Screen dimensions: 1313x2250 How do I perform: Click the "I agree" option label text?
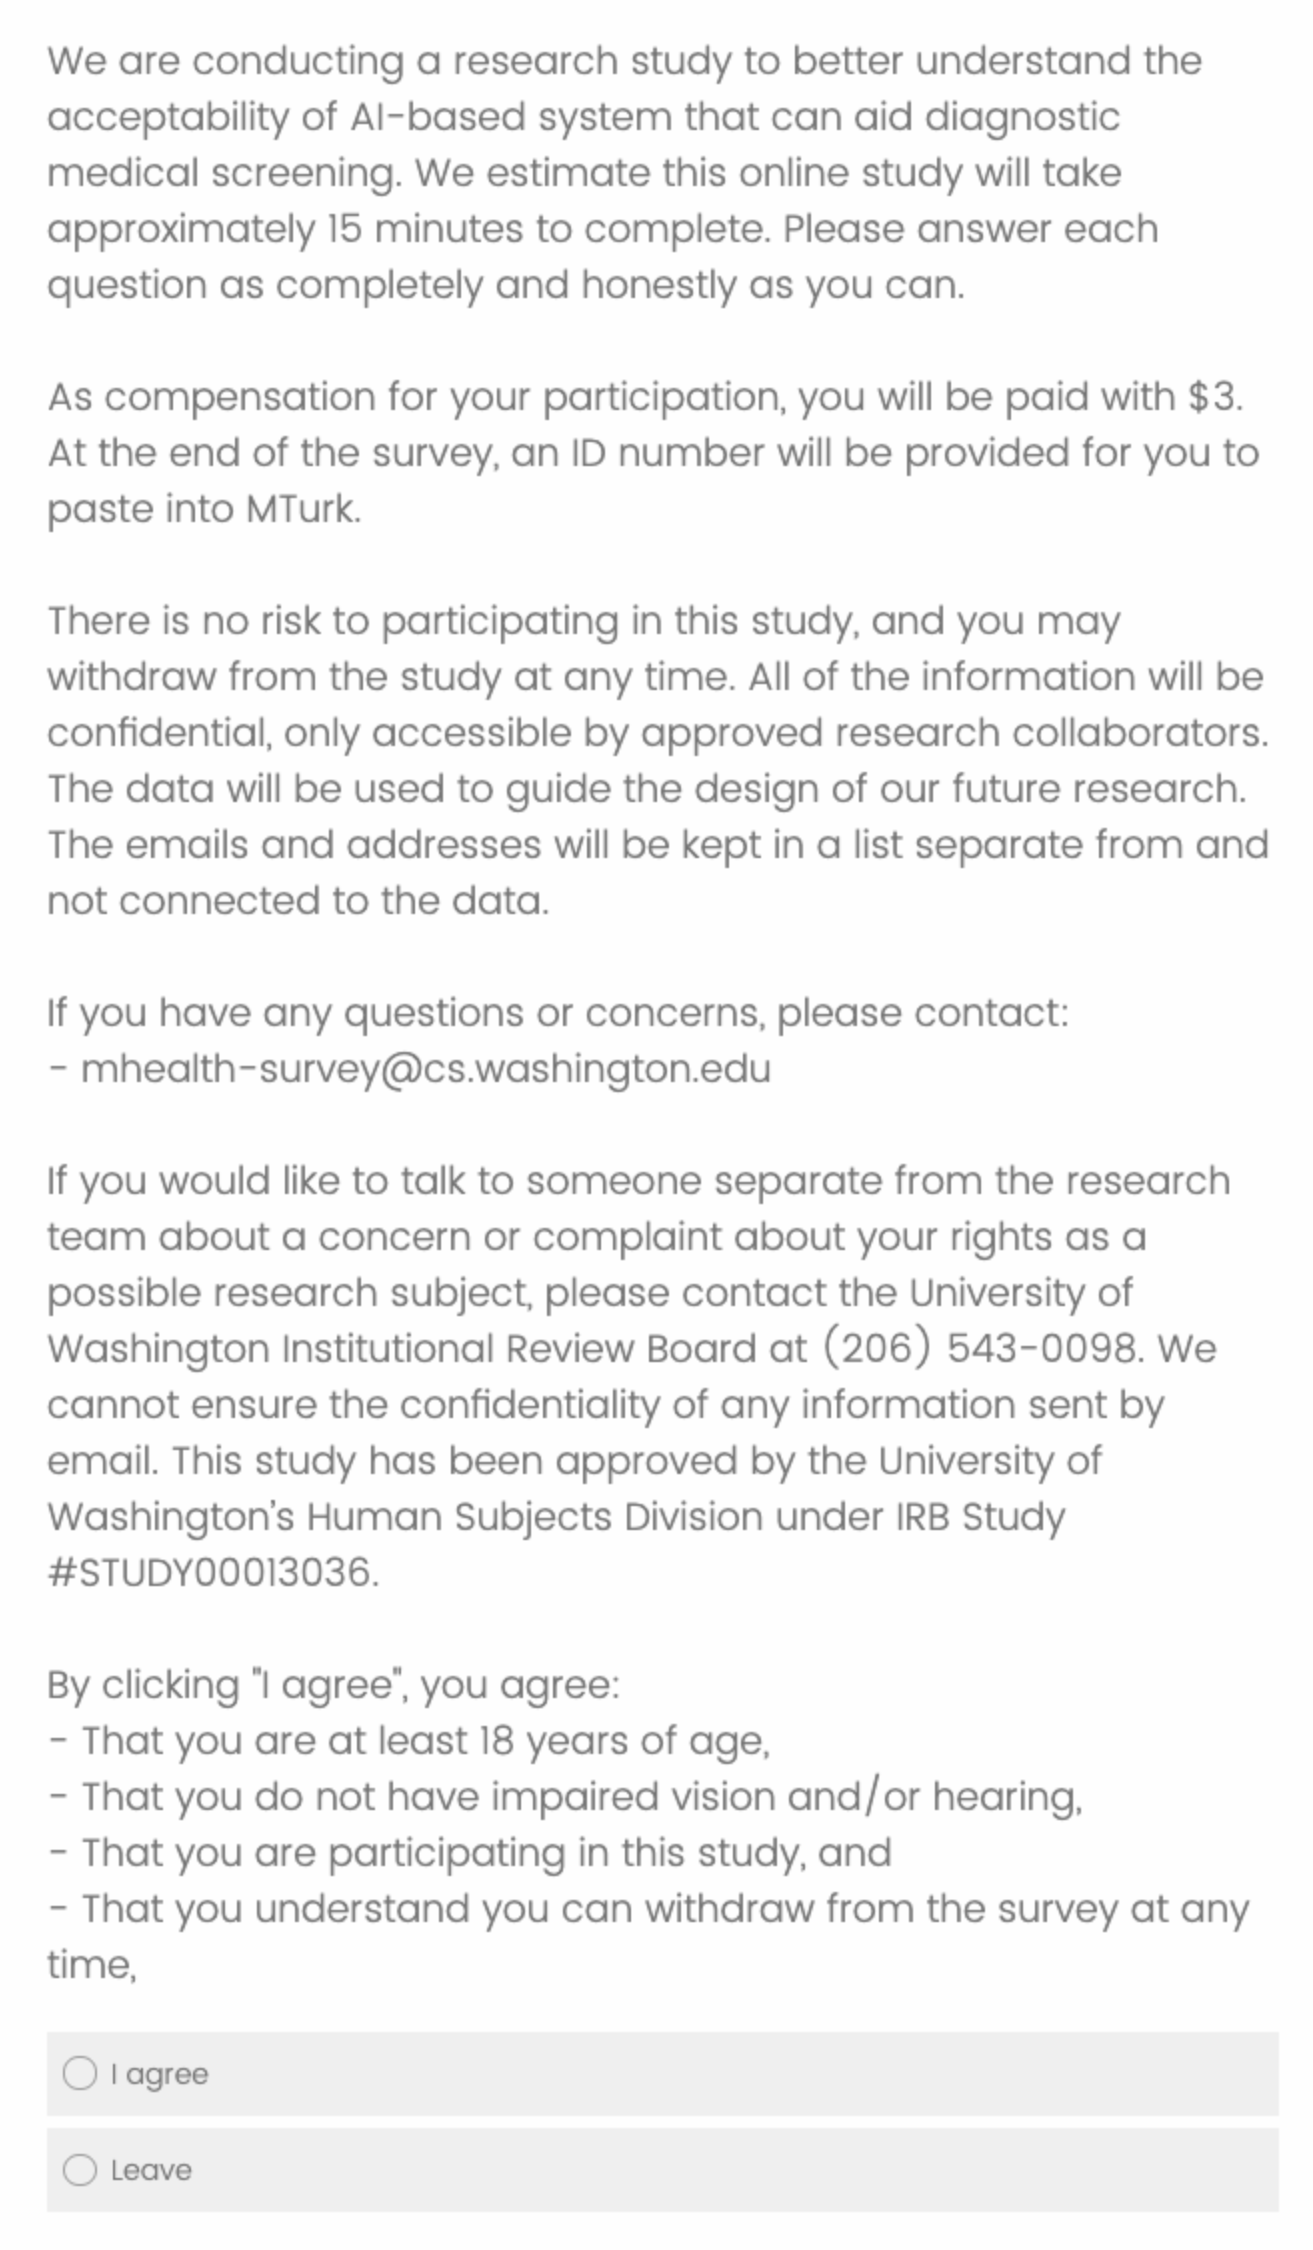[160, 2074]
